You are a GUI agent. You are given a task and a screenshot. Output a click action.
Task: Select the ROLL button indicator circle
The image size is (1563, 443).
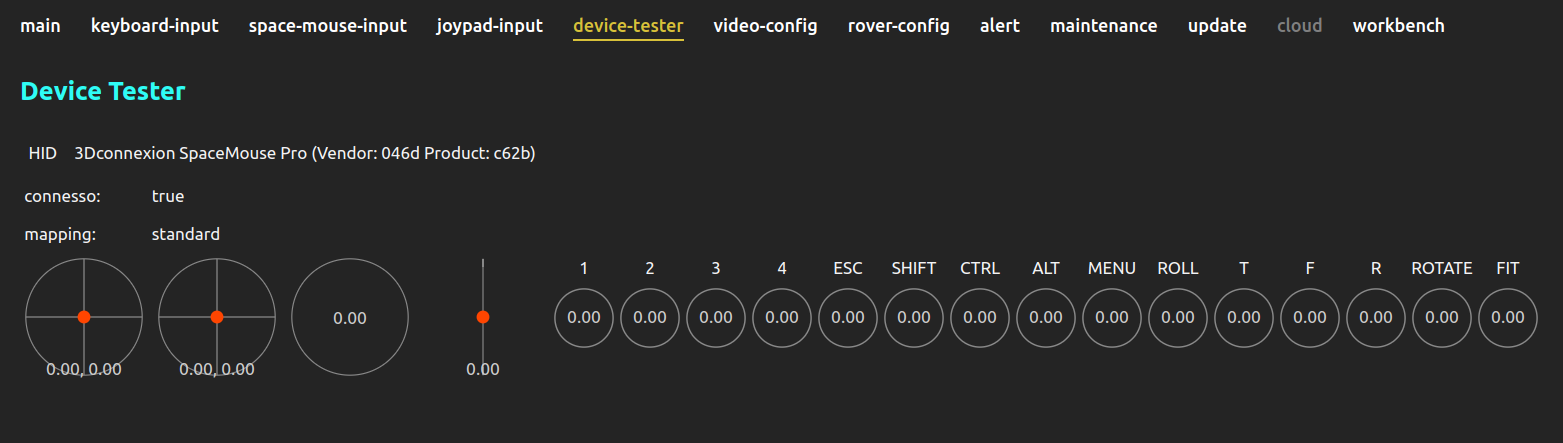click(x=1178, y=317)
